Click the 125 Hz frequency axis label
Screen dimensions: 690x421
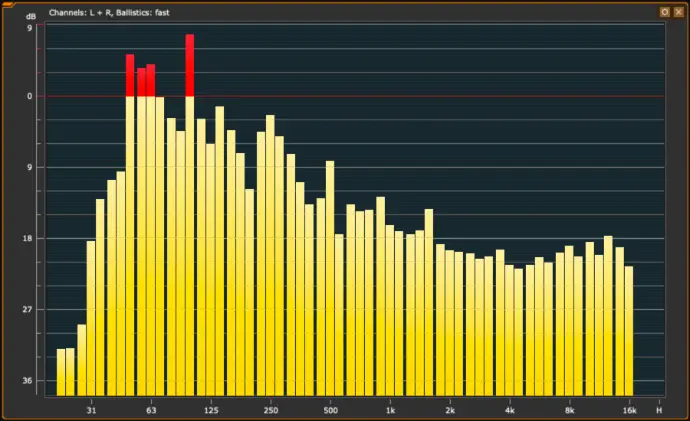[211, 410]
